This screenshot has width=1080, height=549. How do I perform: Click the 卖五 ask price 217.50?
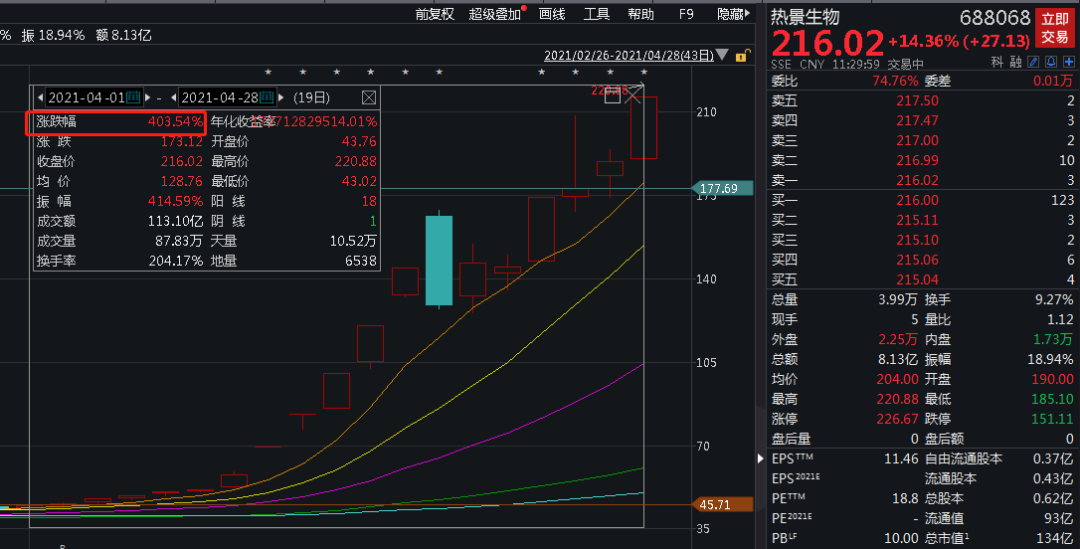pyautogui.click(x=917, y=101)
